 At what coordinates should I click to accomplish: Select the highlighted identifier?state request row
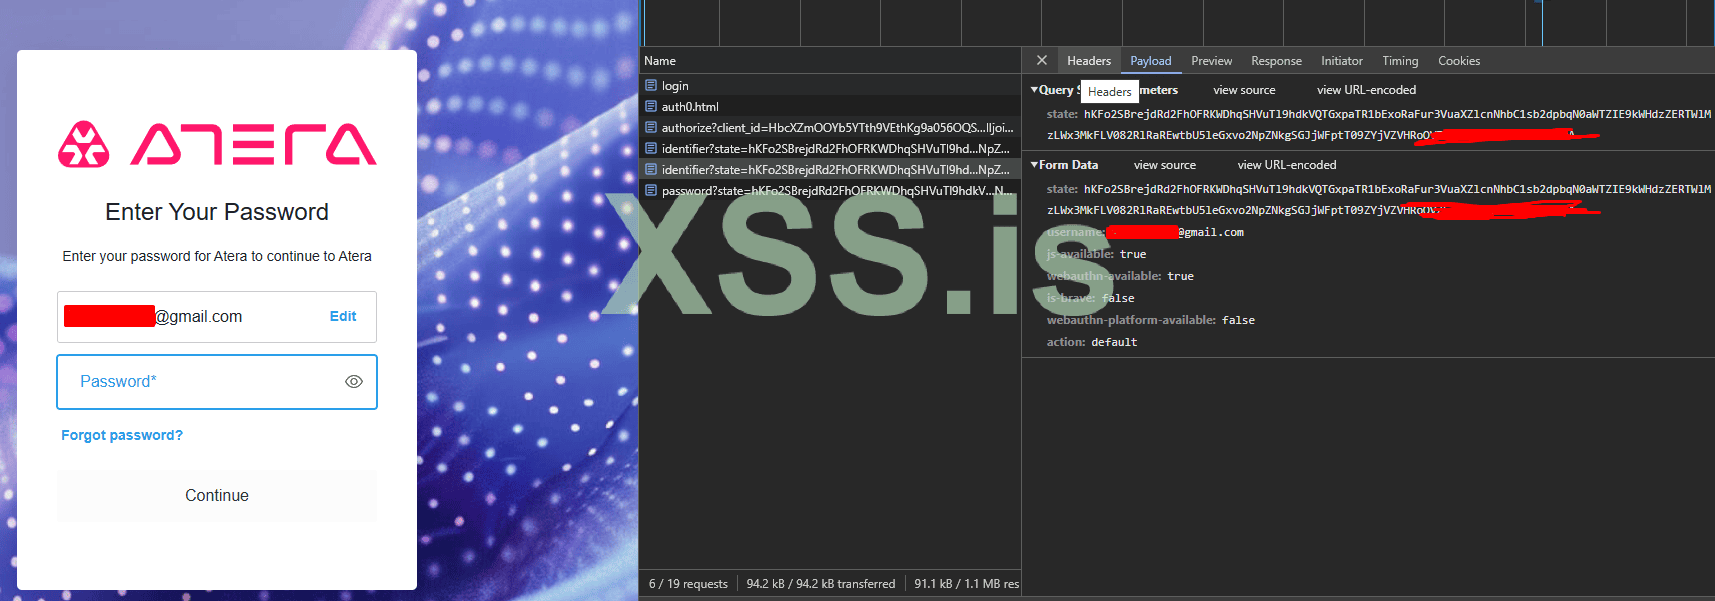tap(830, 170)
